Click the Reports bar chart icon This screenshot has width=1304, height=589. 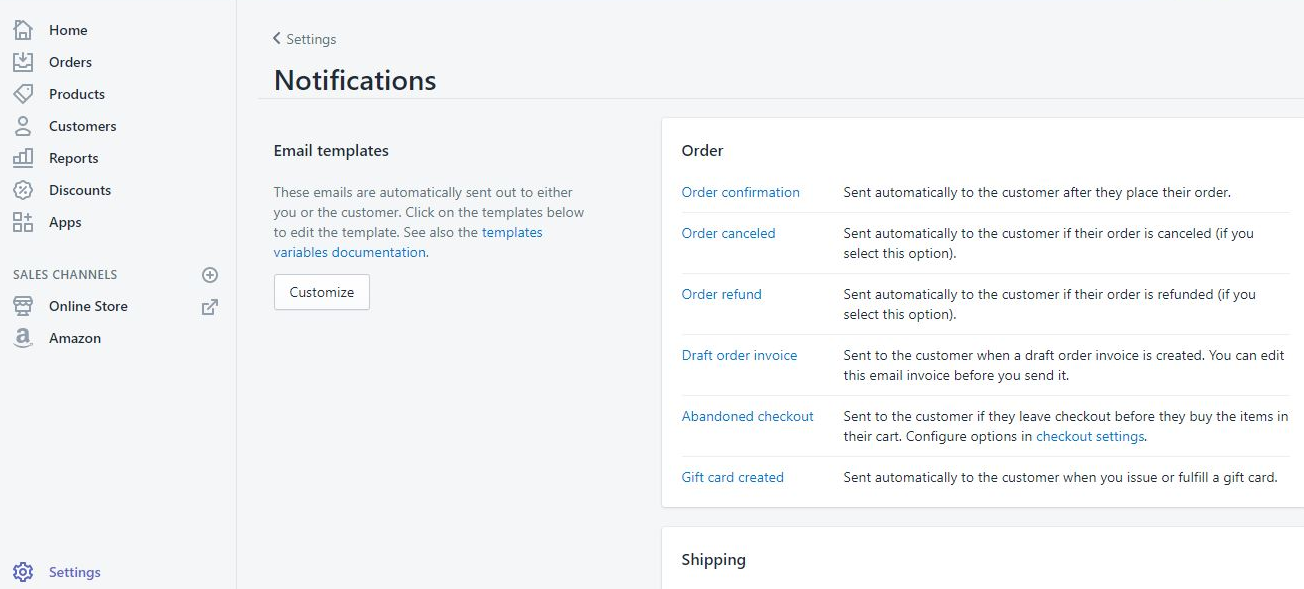click(22, 158)
